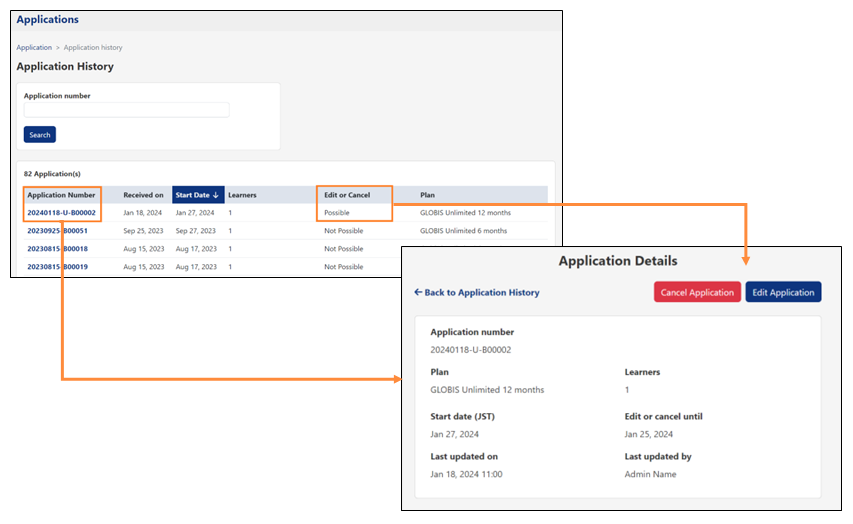
Task: Click the Application history breadcrumb text
Action: (93, 48)
